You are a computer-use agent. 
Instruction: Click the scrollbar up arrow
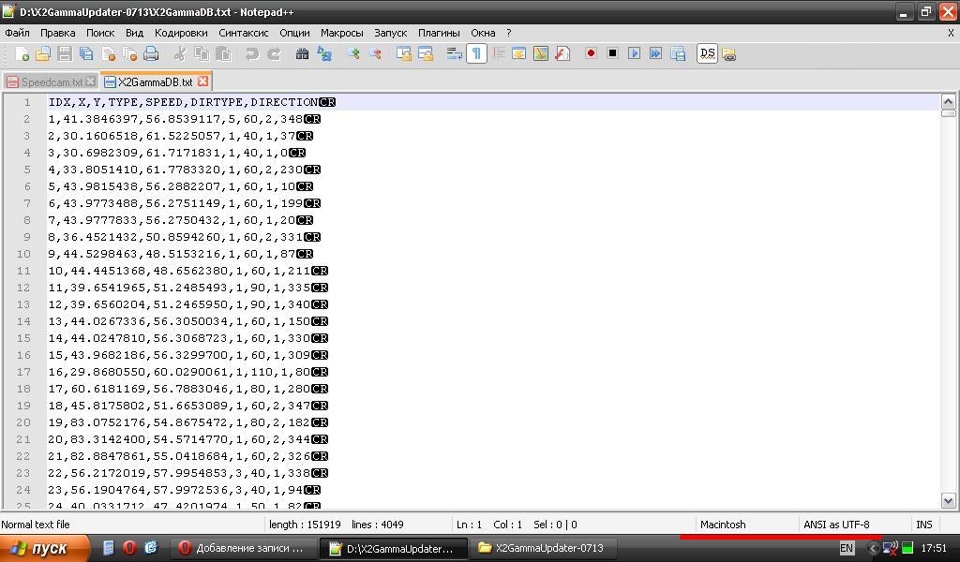click(948, 102)
